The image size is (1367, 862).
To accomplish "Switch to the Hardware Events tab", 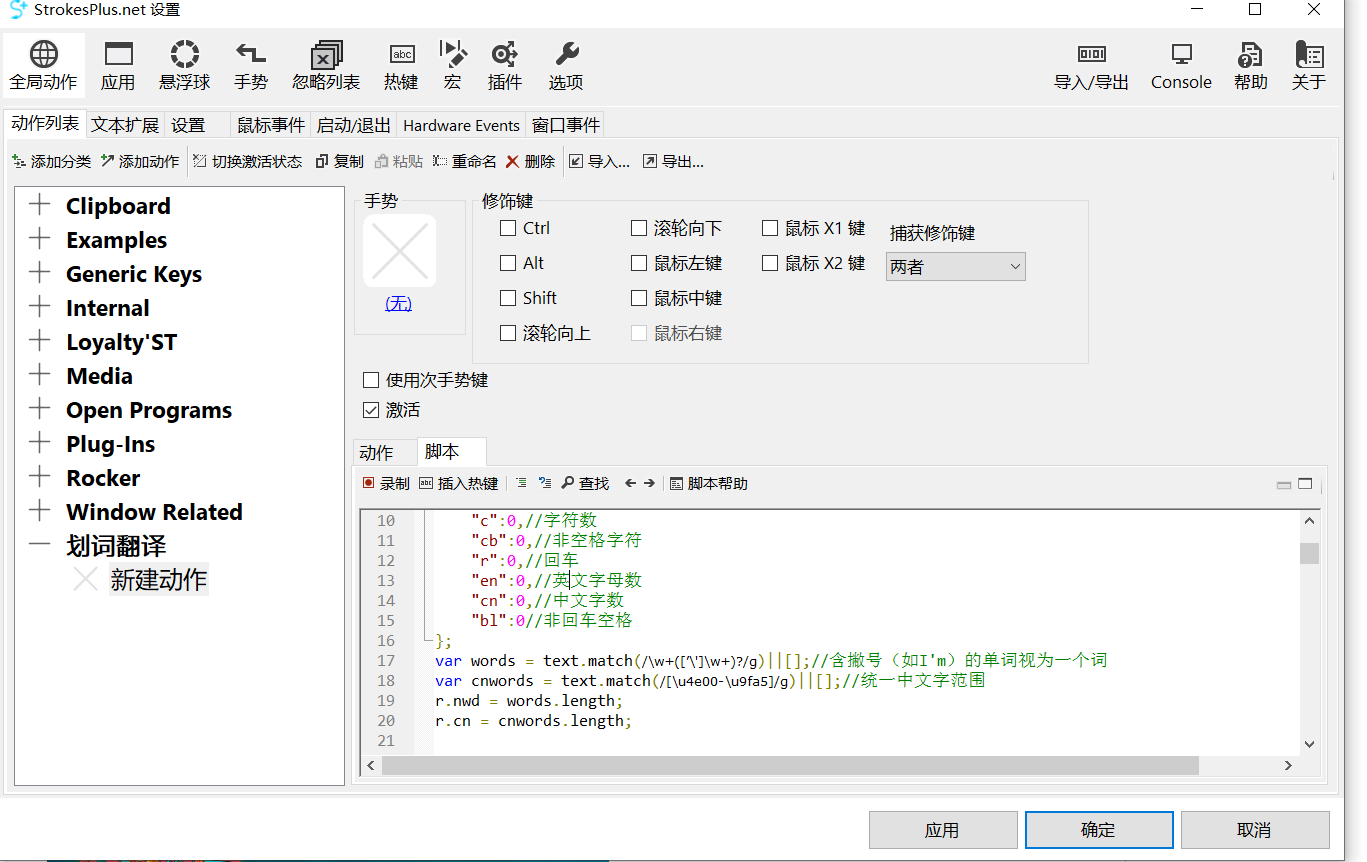I will click(x=461, y=125).
